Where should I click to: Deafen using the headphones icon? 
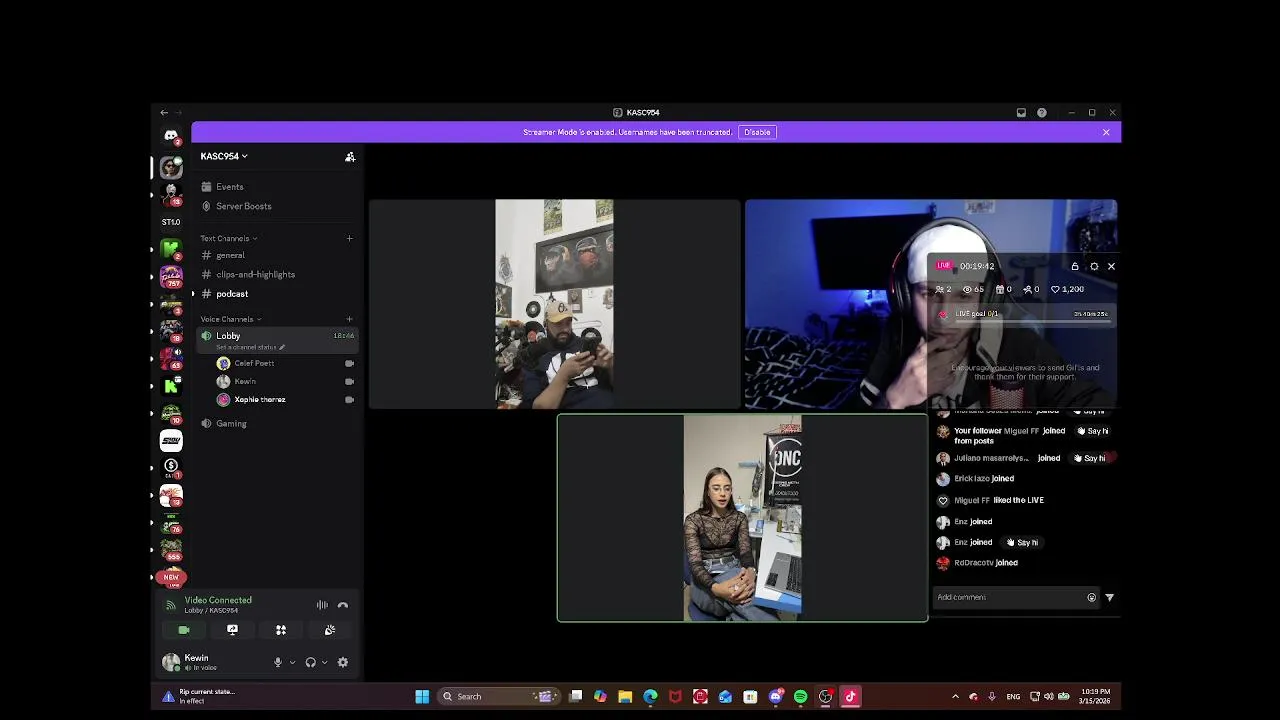310,662
